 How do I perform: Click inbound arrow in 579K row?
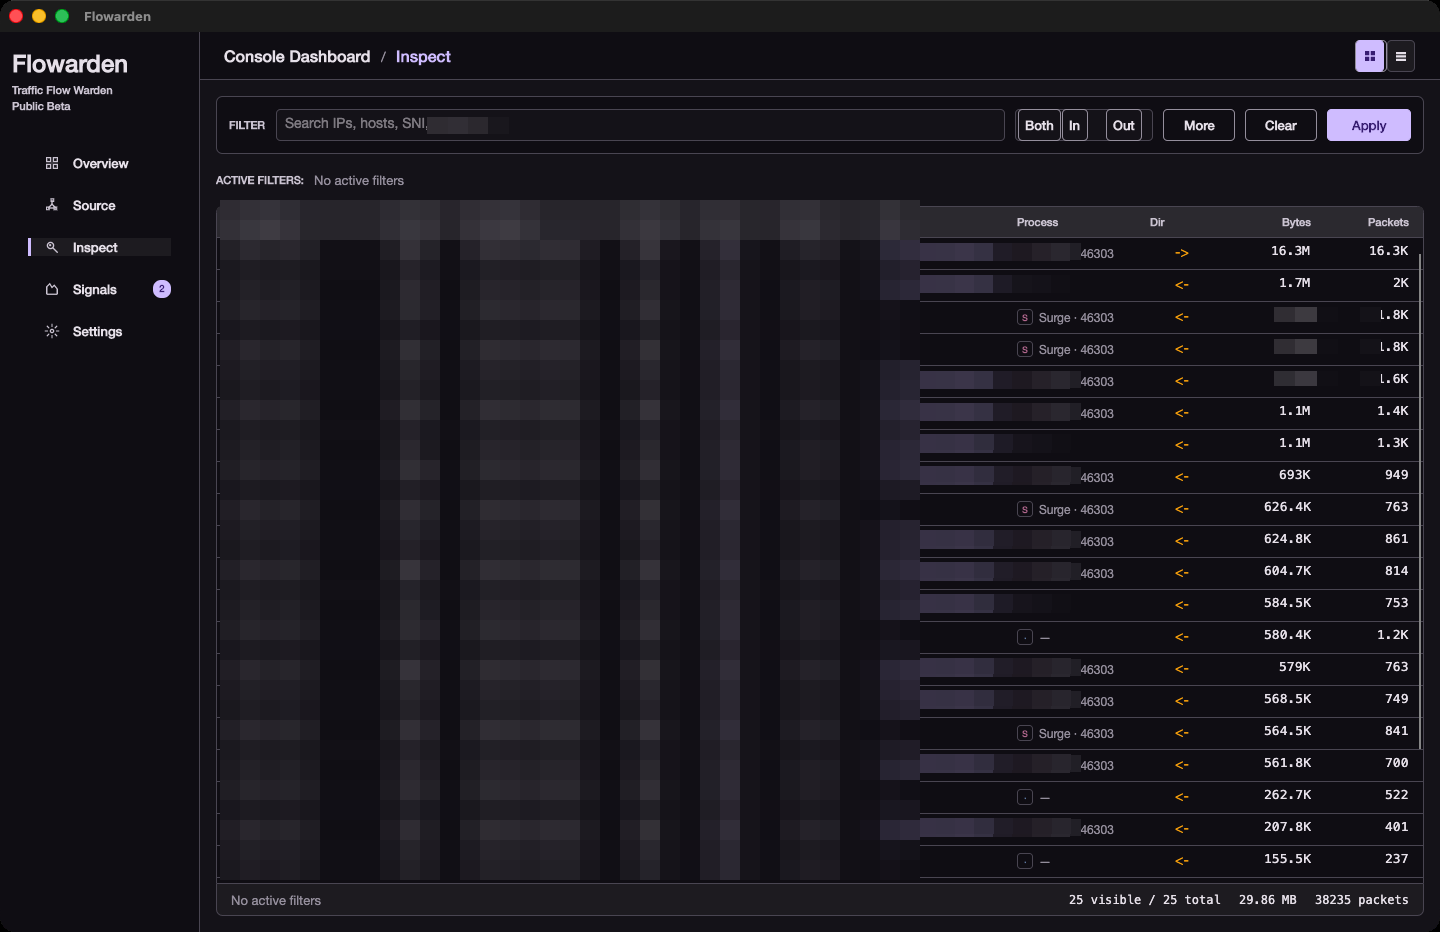1182,669
